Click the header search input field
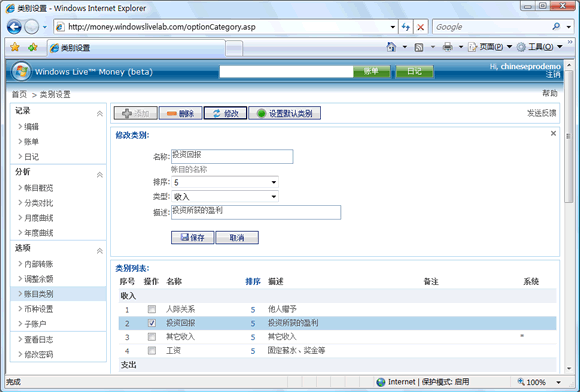 coord(286,71)
